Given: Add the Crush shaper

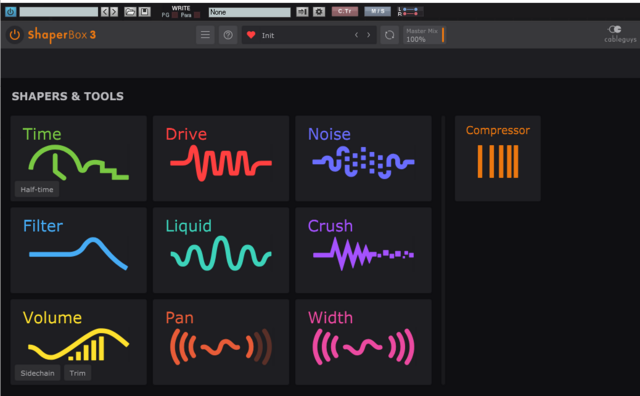Looking at the screenshot, I should point(363,250).
